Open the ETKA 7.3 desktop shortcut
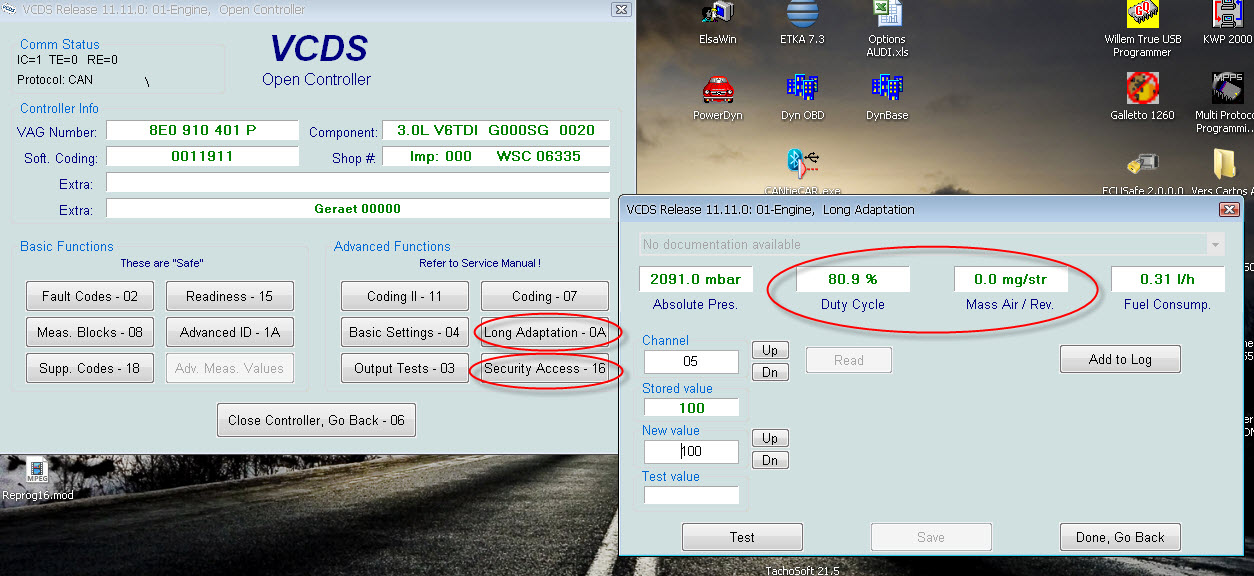Viewport: 1254px width, 576px height. pos(802,18)
